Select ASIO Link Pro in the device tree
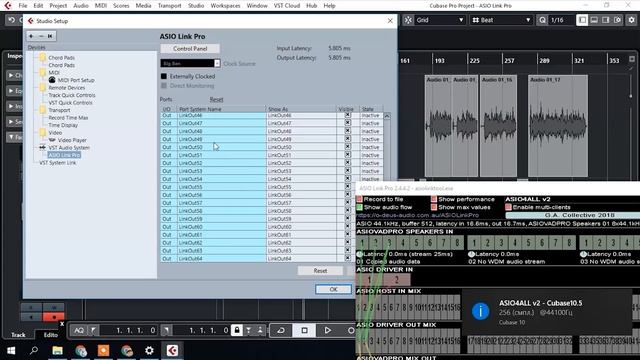 [x=64, y=155]
